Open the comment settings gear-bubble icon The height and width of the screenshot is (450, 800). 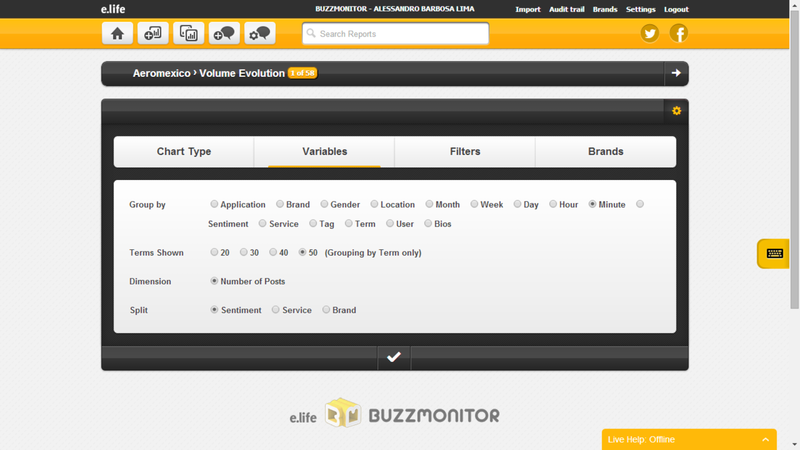(260, 33)
